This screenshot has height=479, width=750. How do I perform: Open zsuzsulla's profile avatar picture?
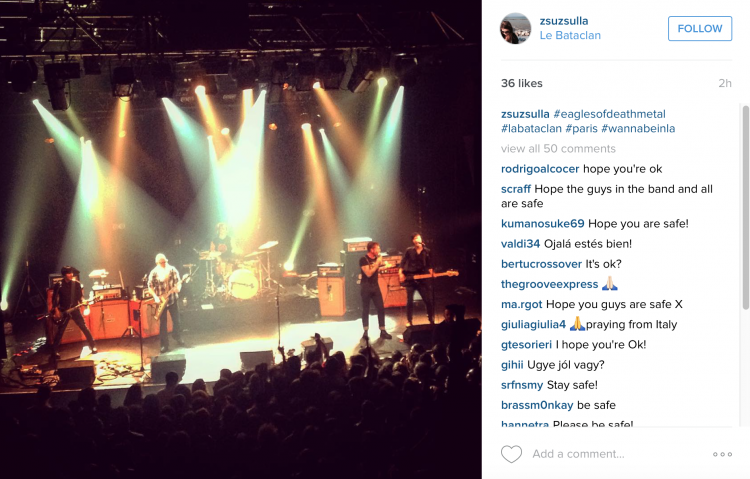click(x=515, y=28)
